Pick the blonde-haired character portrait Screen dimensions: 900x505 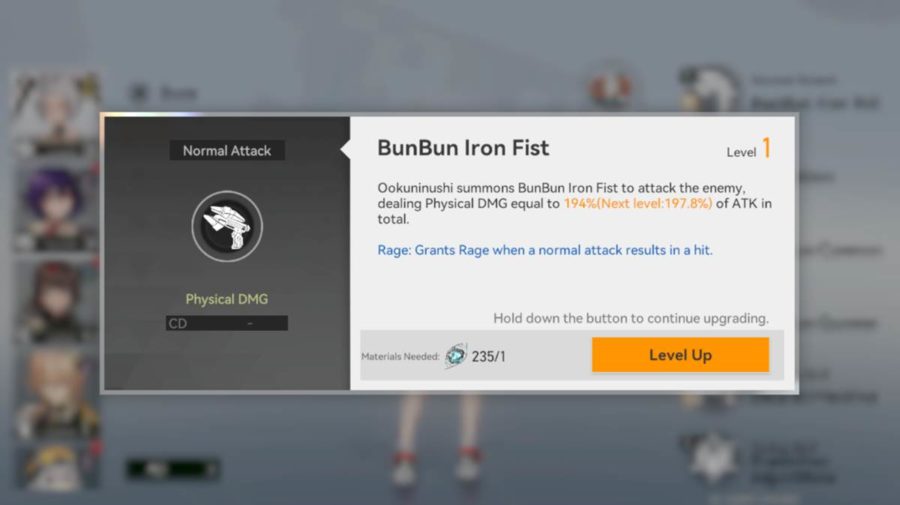[56, 394]
